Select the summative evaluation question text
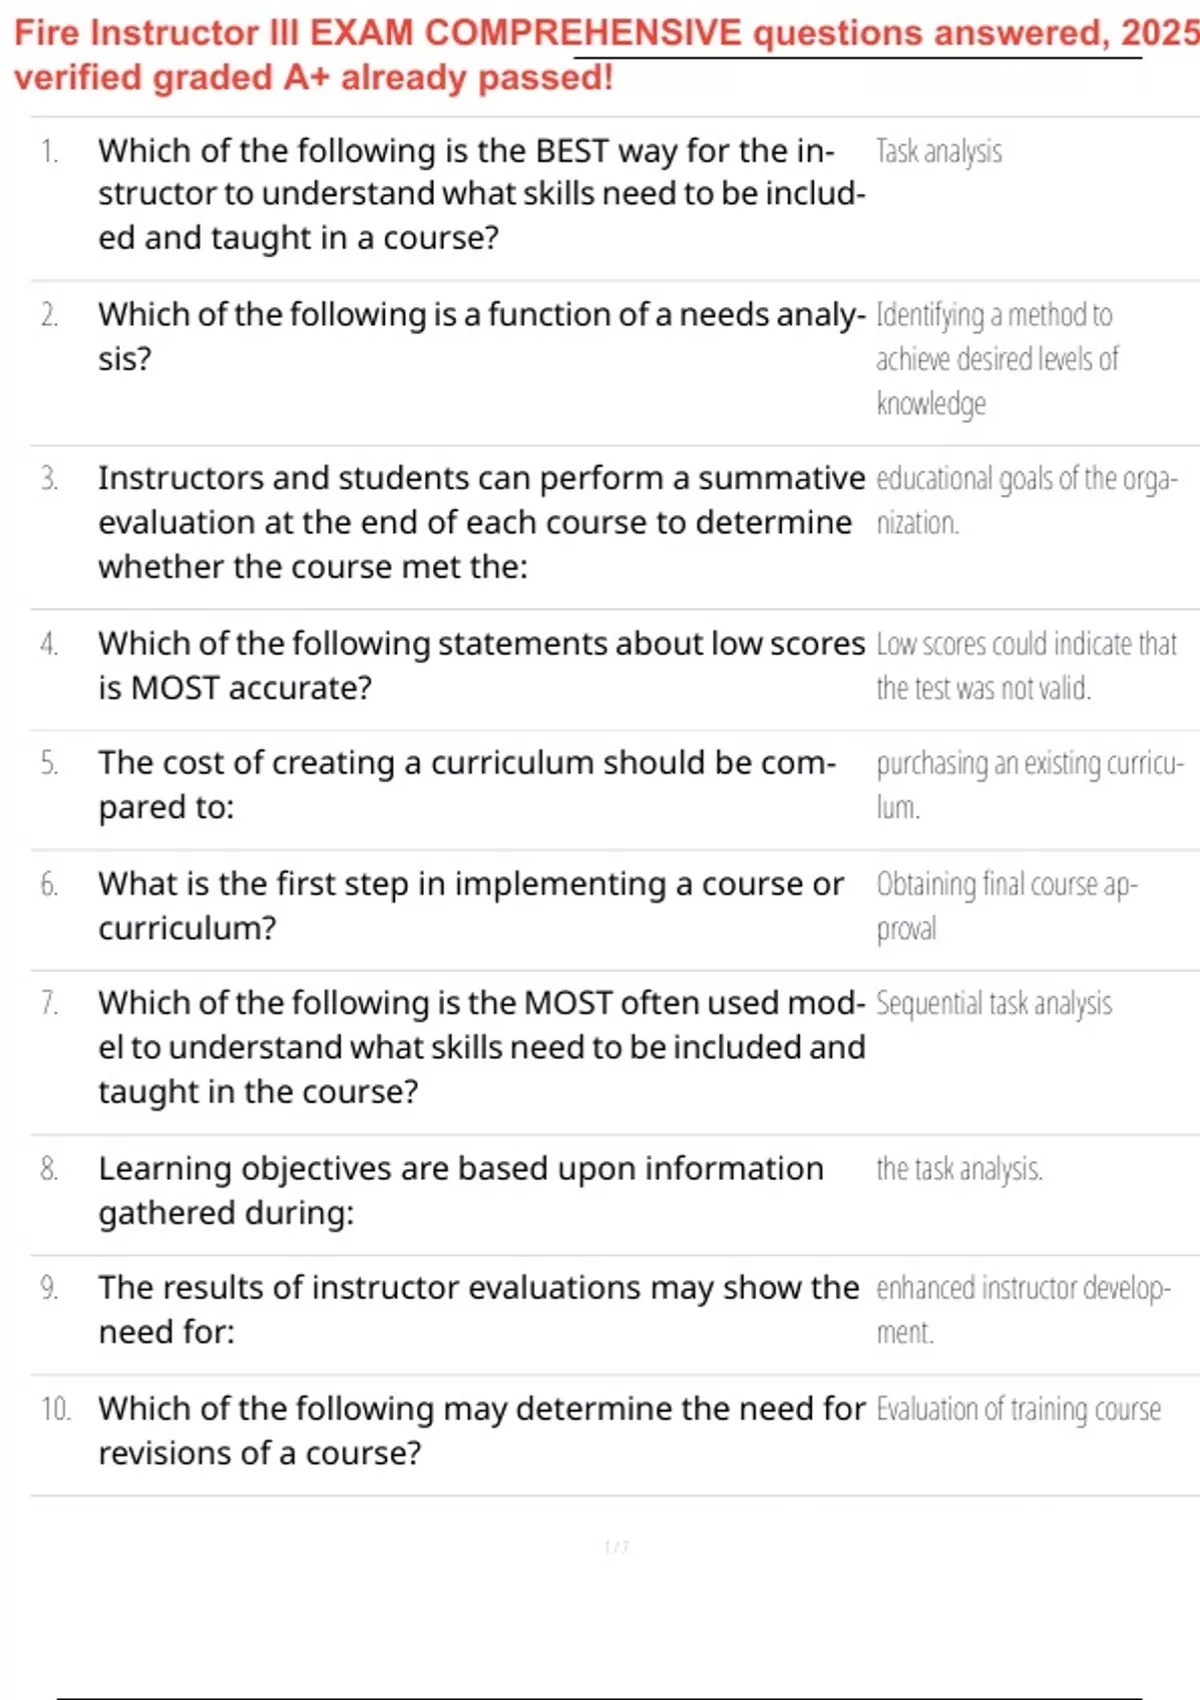 [x=481, y=522]
